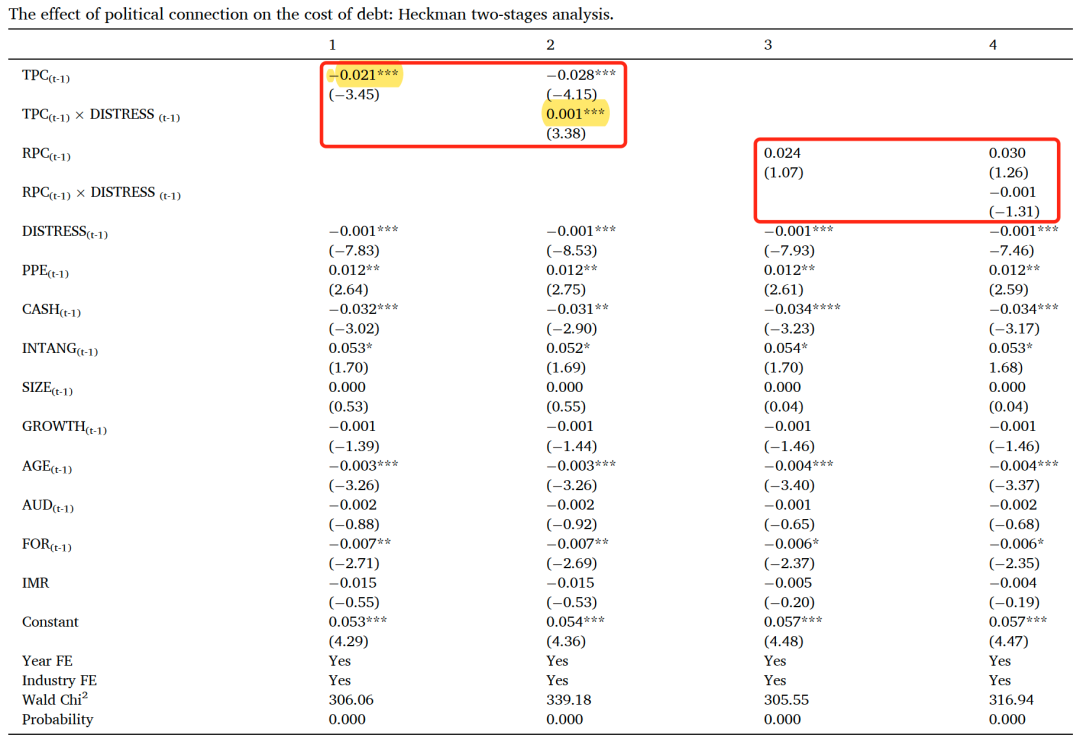The width and height of the screenshot is (1080, 739).
Task: Select the Wald Chi² value 316.94
Action: pyautogui.click(x=1011, y=700)
